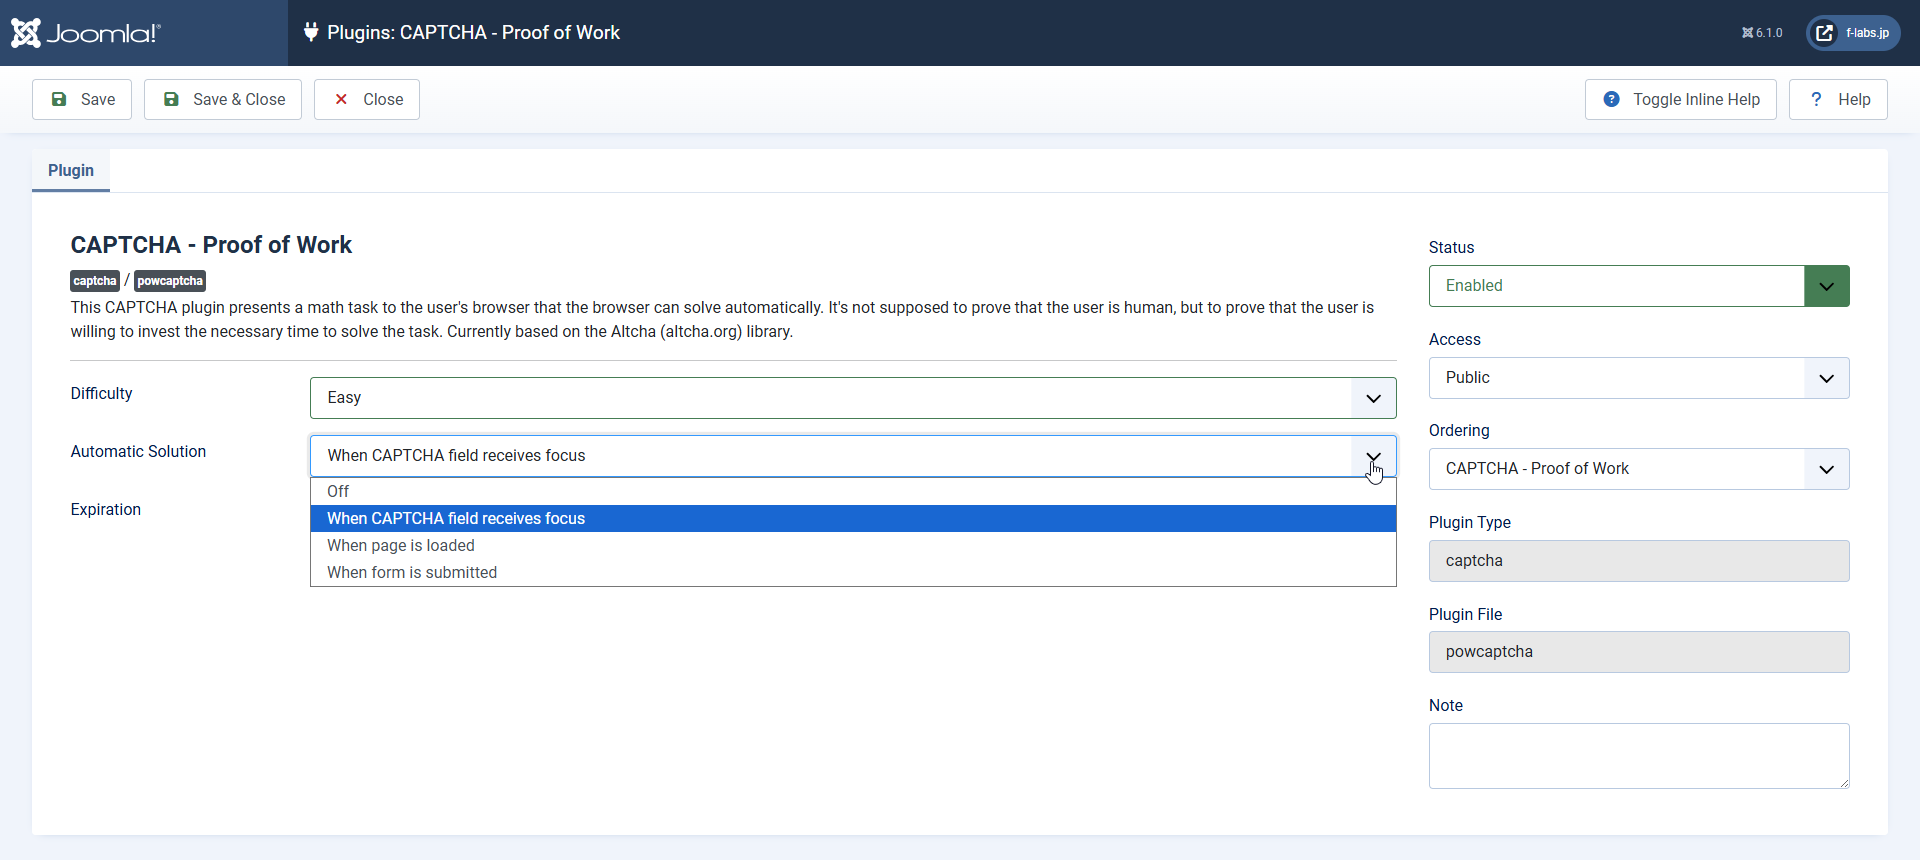This screenshot has height=860, width=1920.
Task: Click the CAPTCHA - Proof of Work heading
Action: (211, 245)
